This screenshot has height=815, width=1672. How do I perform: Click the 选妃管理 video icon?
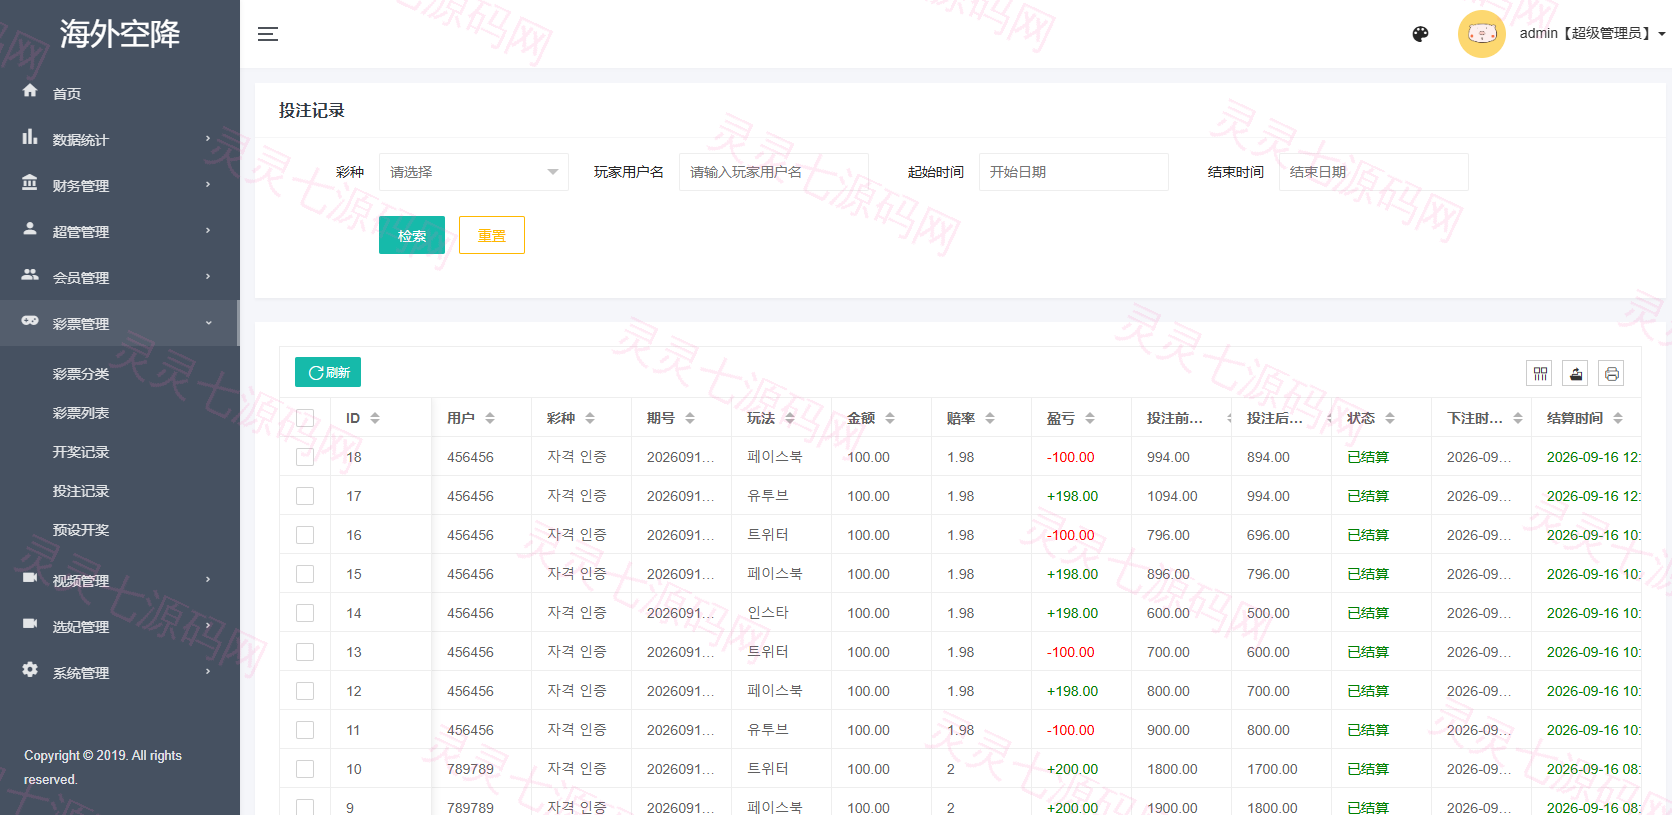pos(30,624)
